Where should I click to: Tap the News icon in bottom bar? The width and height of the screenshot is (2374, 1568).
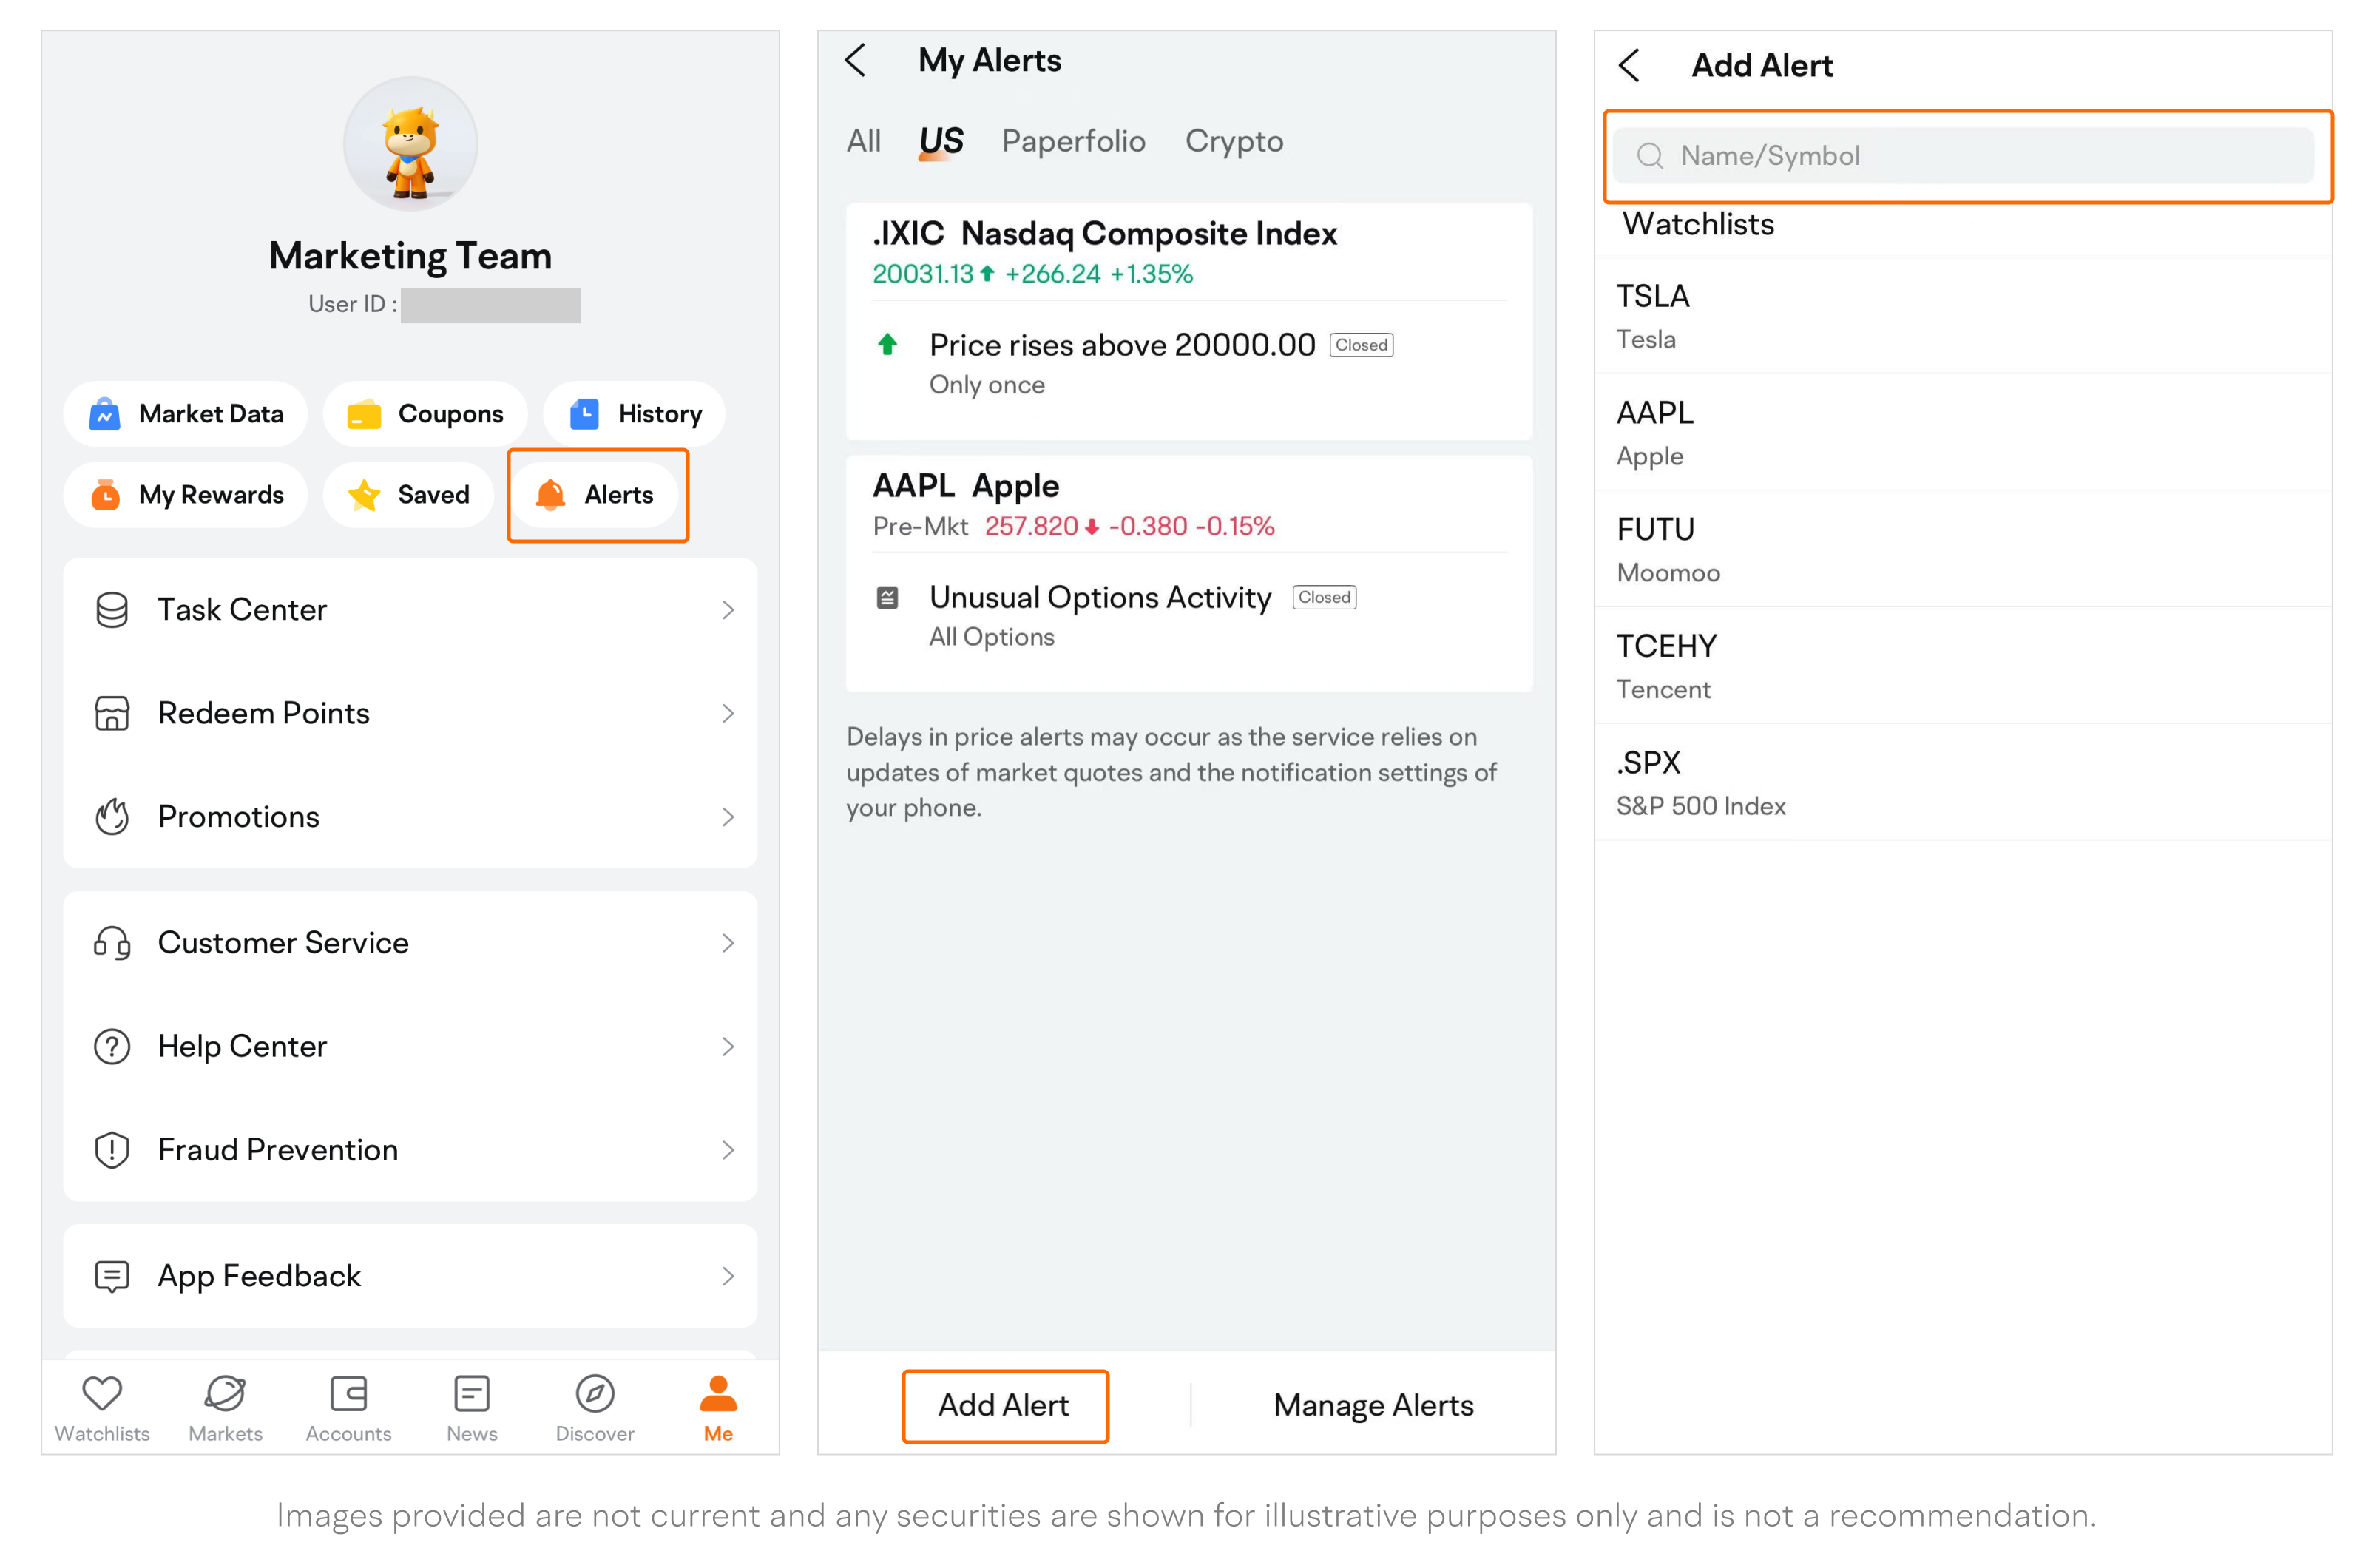click(x=472, y=1394)
